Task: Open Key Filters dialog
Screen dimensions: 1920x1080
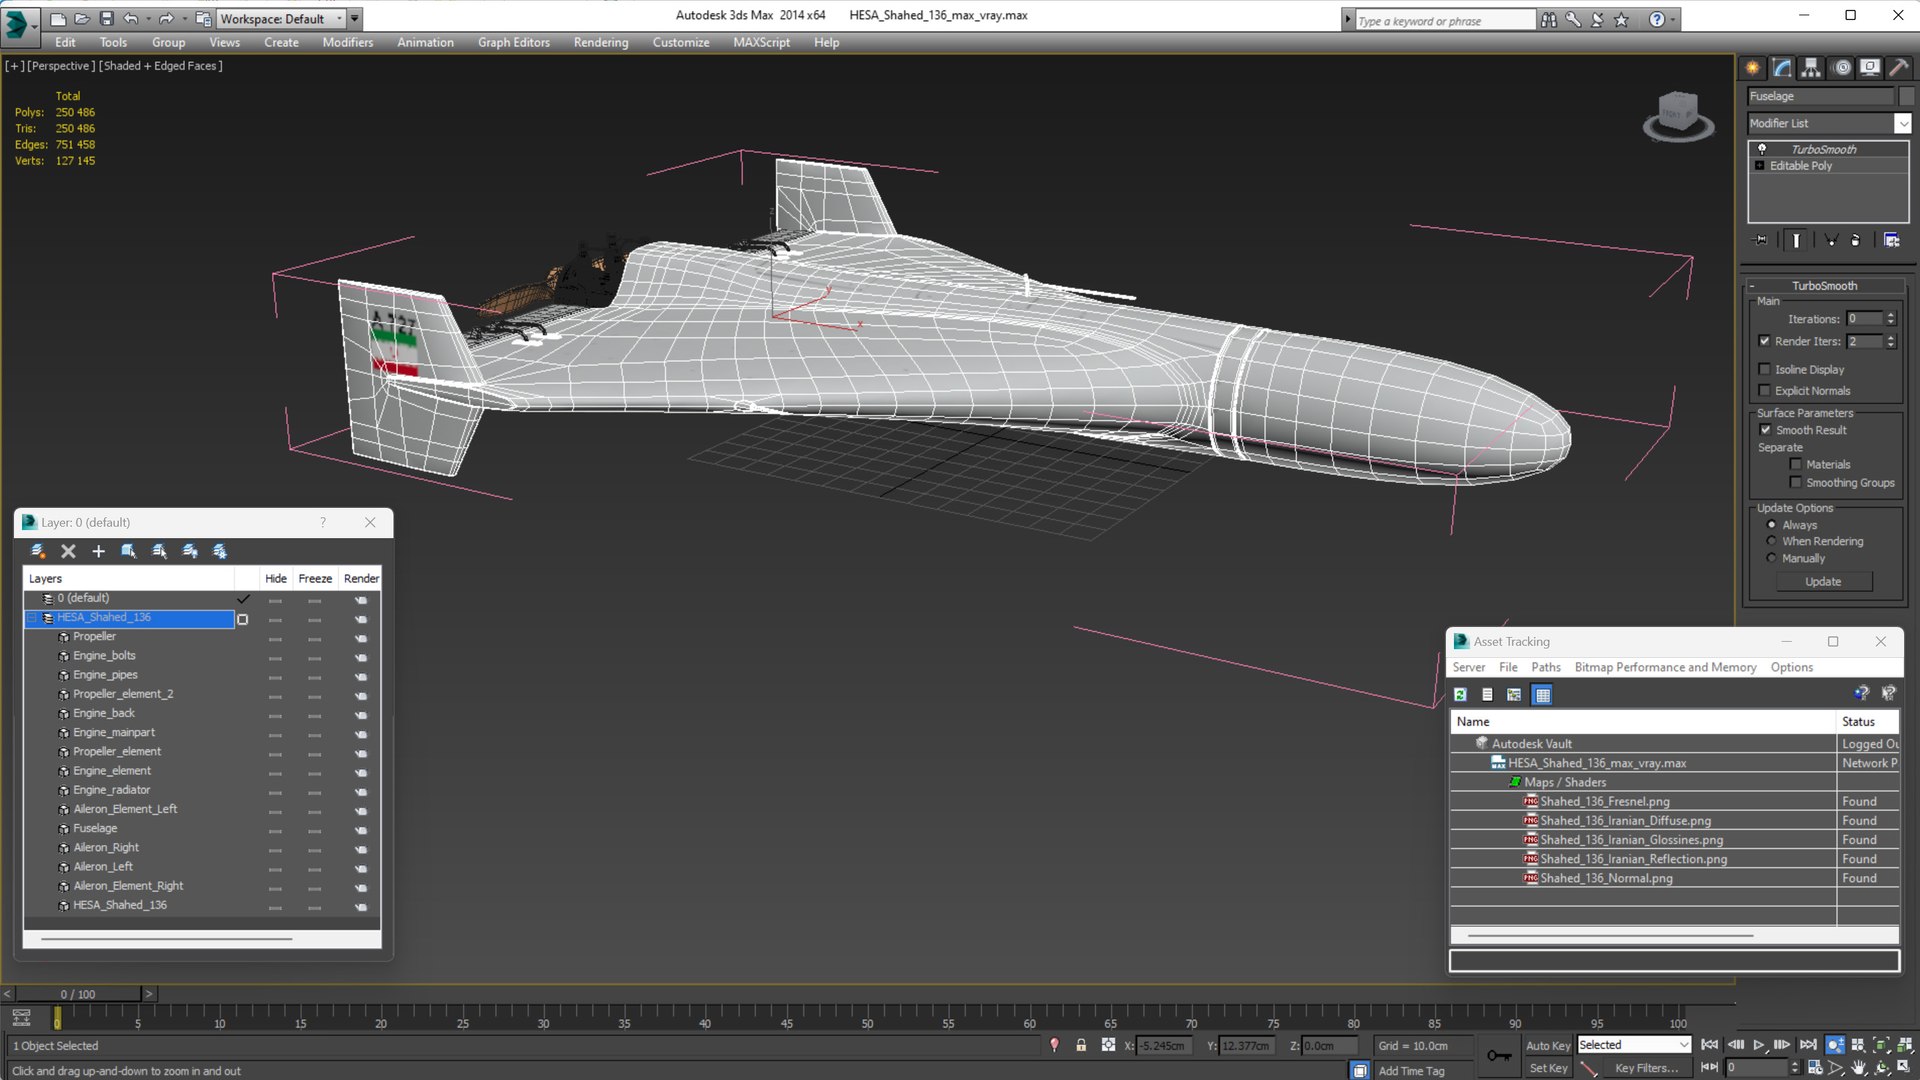Action: pyautogui.click(x=1646, y=1068)
